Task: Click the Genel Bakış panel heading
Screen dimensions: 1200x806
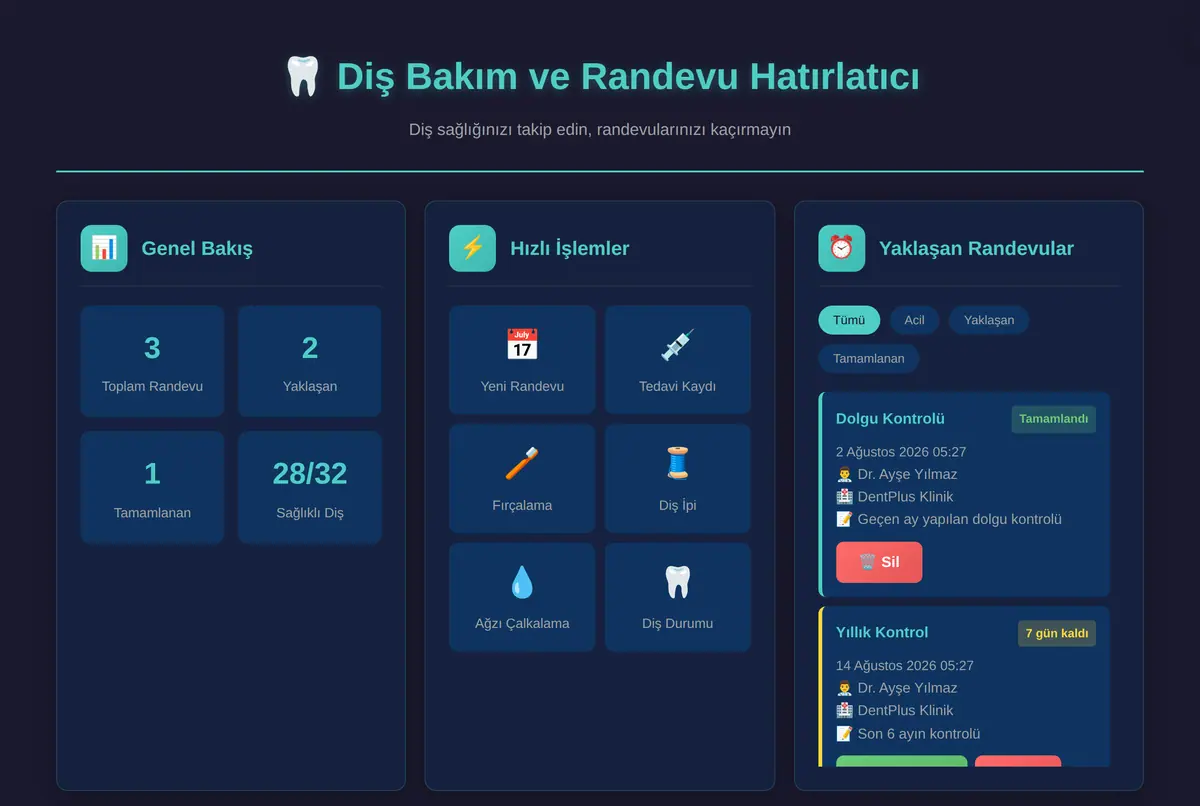Action: pyautogui.click(x=197, y=248)
